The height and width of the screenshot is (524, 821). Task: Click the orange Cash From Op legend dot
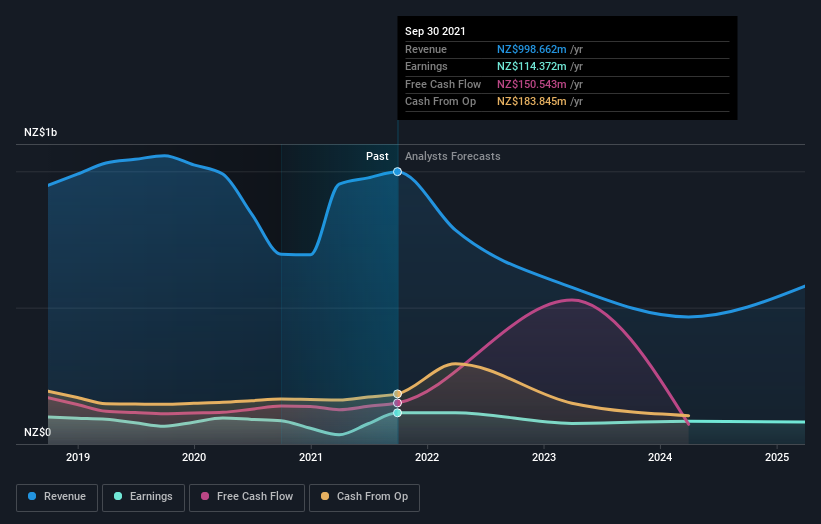pyautogui.click(x=325, y=496)
